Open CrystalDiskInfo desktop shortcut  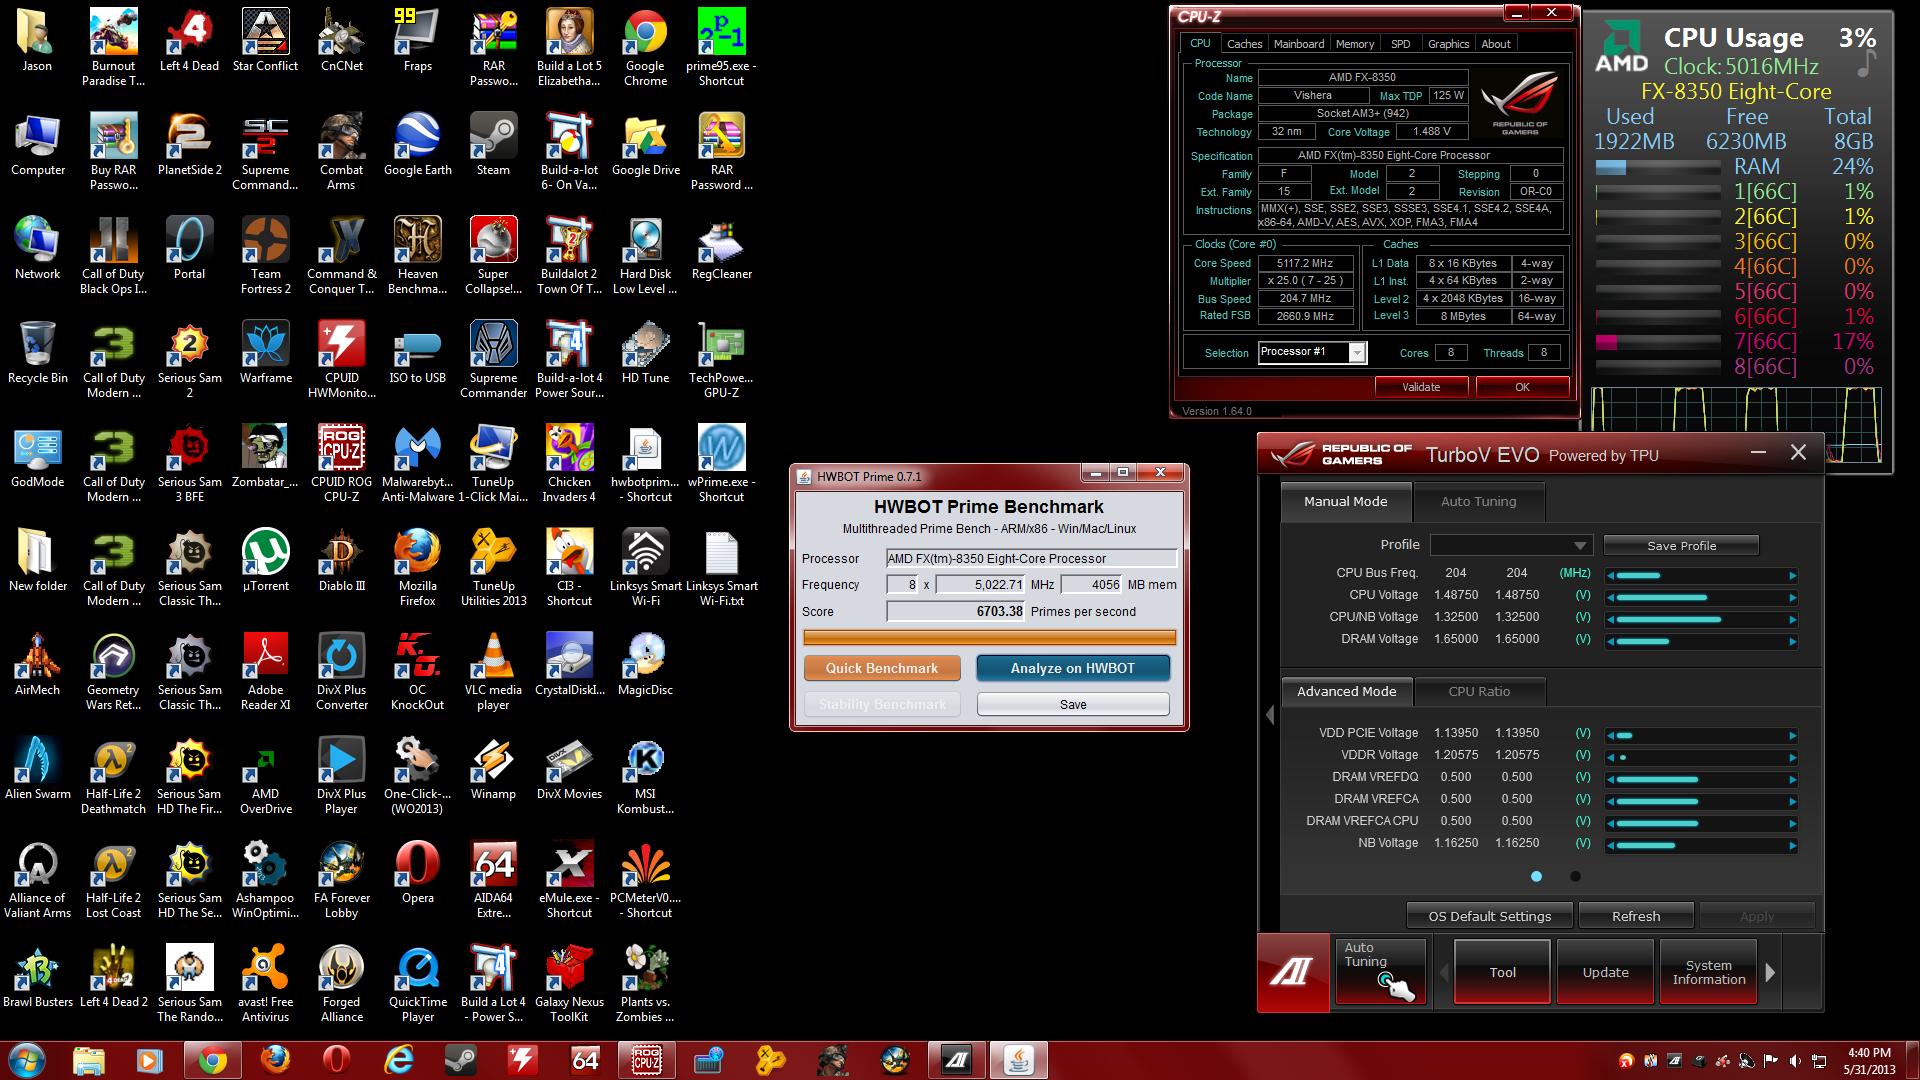click(x=569, y=663)
